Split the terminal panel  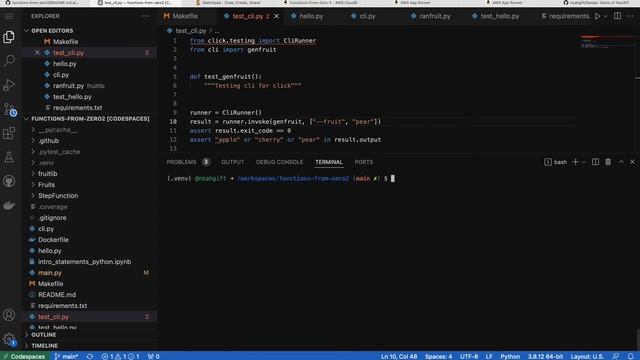[596, 162]
